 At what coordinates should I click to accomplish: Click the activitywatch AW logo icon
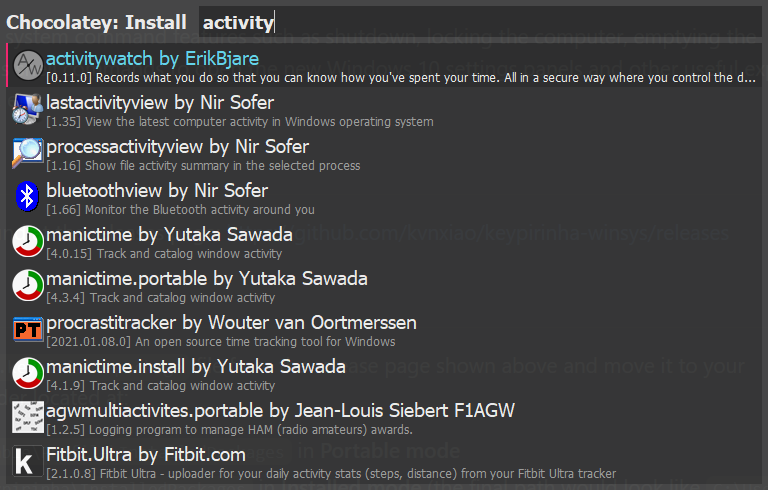click(28, 65)
